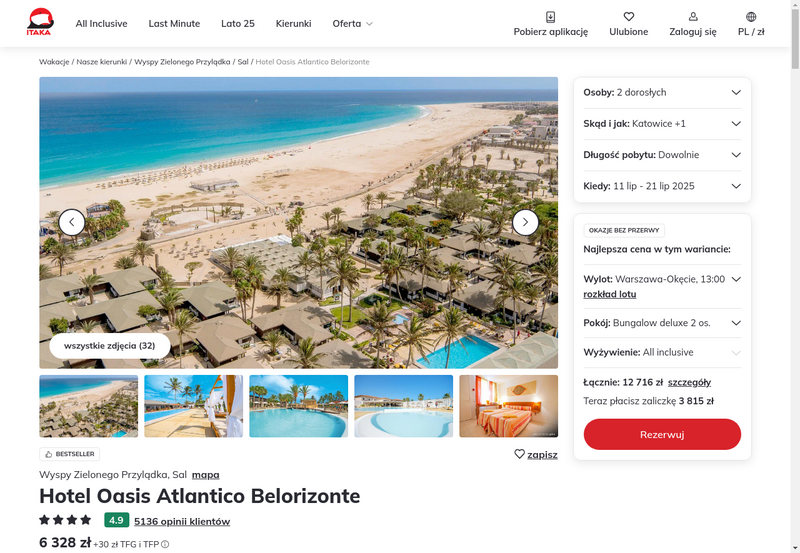This screenshot has height=553, width=800.
Task: Open the PL / zł globe selector
Action: [751, 17]
